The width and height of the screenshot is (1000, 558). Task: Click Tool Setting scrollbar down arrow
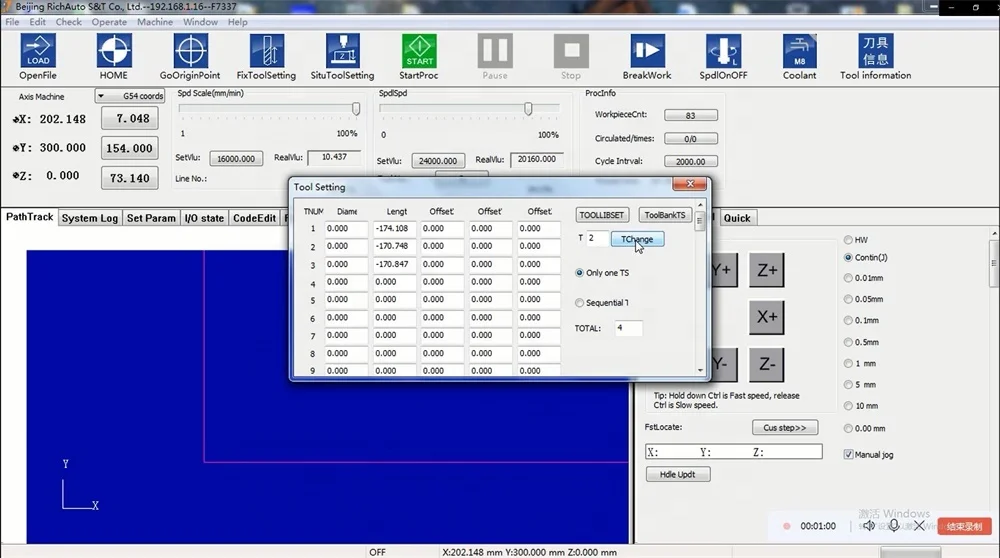[x=700, y=370]
